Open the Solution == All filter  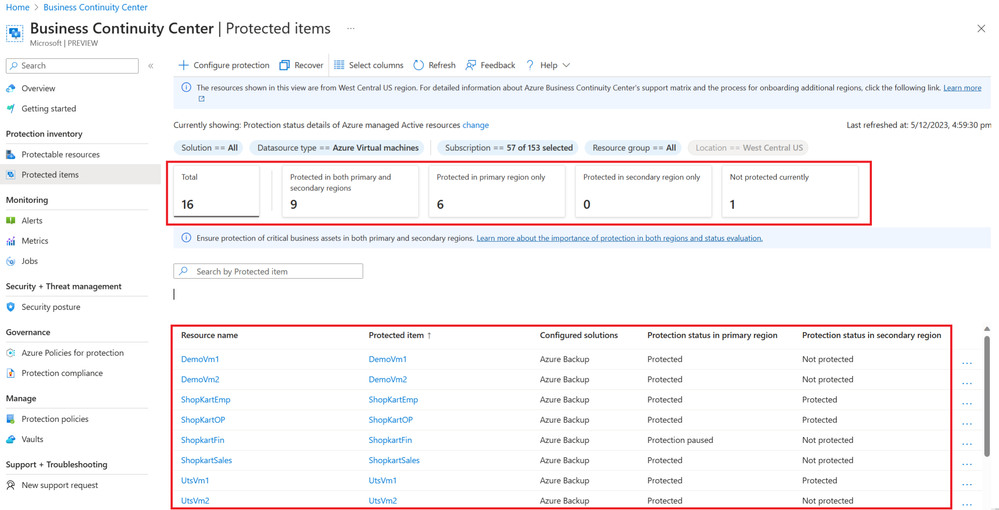tap(209, 148)
